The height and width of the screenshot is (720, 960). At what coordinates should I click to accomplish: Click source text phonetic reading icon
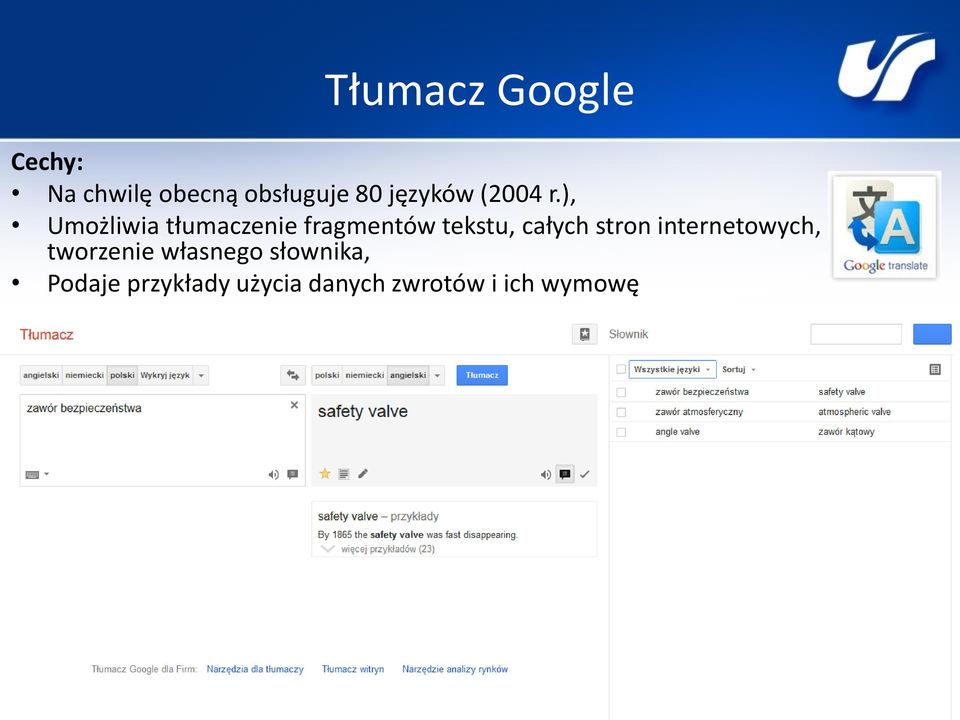(x=293, y=474)
